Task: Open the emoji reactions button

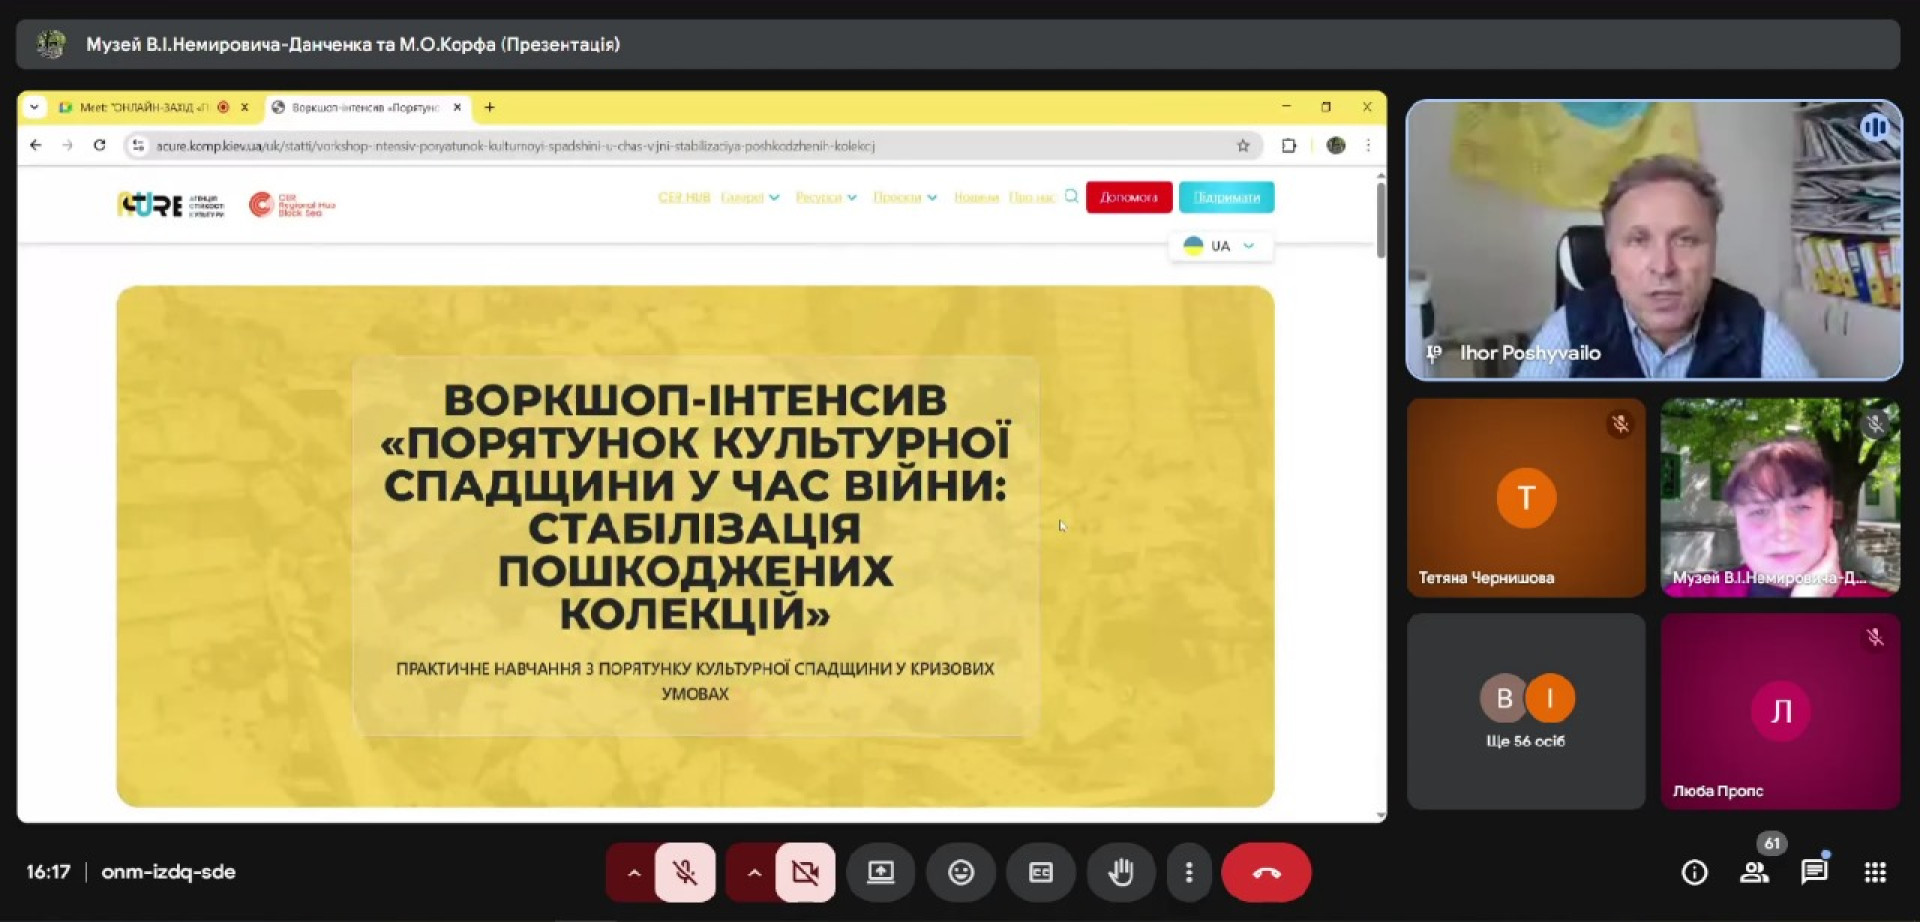Action: click(x=961, y=873)
